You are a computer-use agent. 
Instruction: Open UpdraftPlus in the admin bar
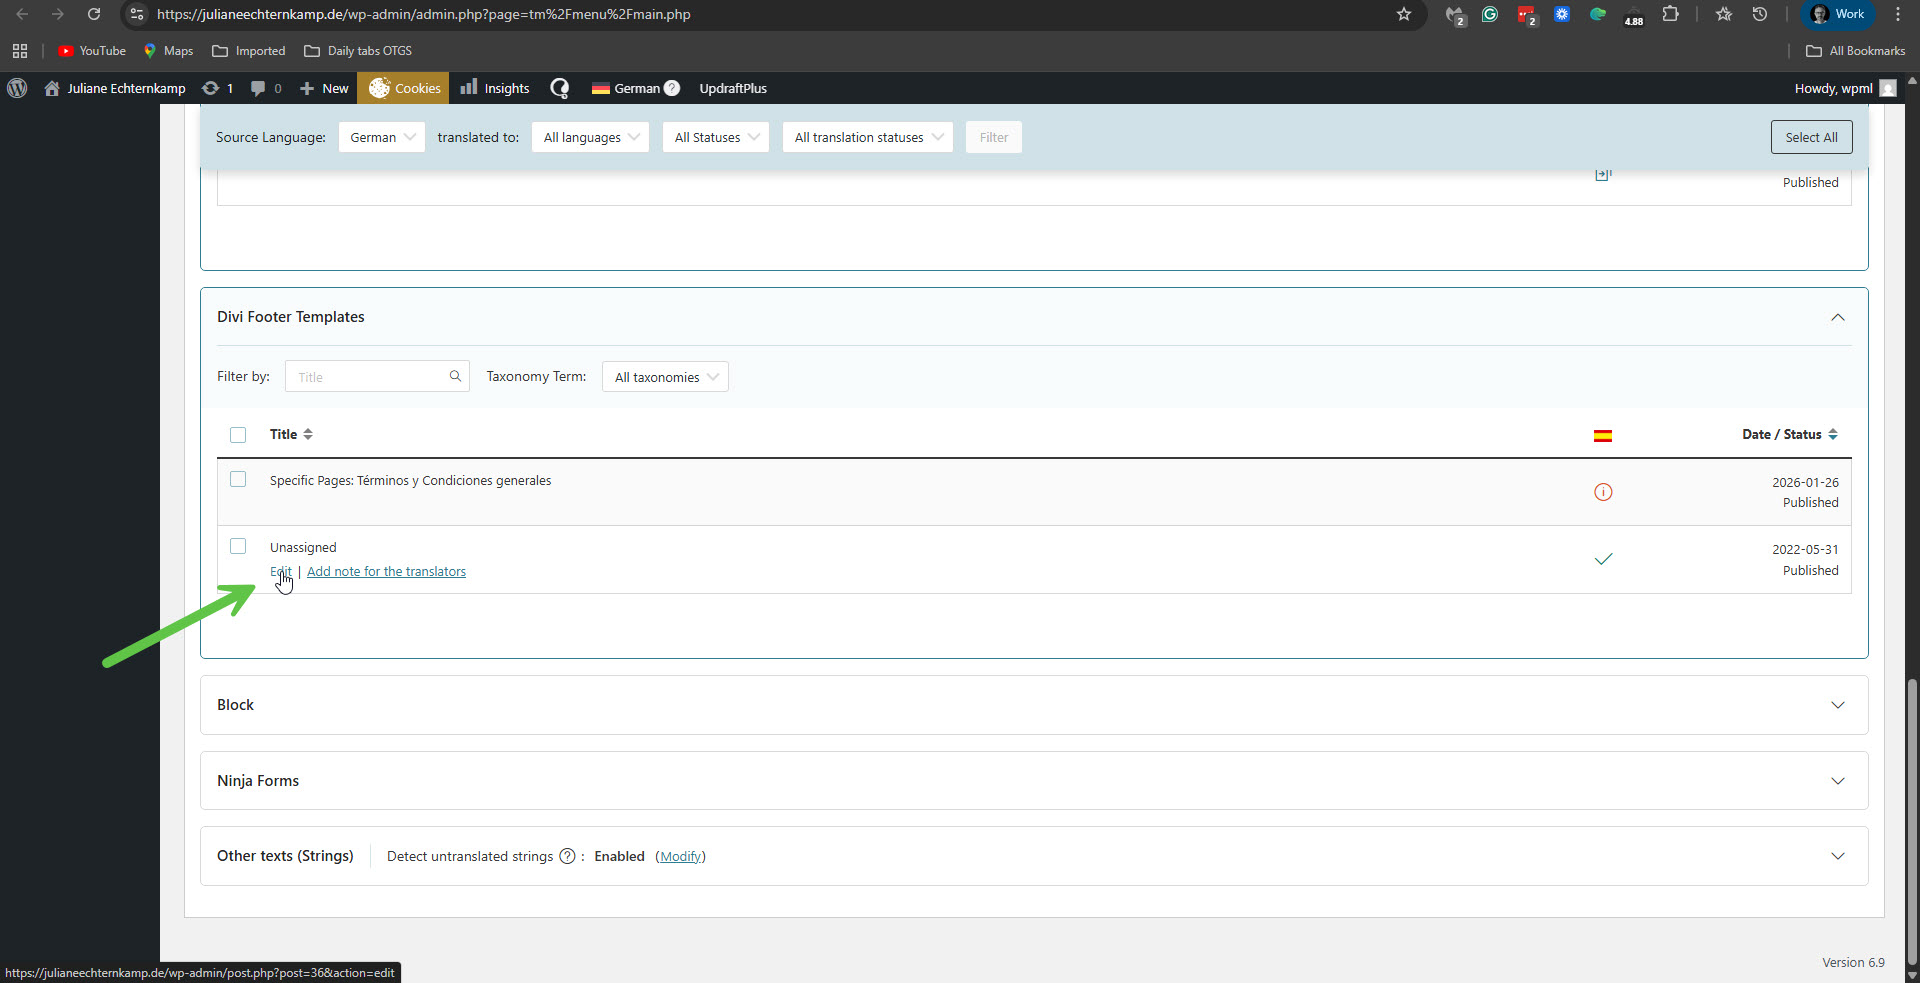click(x=733, y=88)
